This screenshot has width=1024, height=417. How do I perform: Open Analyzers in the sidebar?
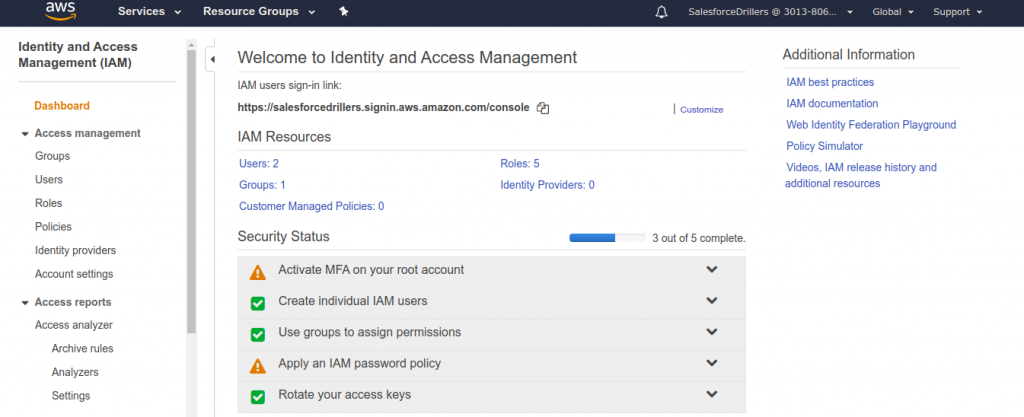pos(75,372)
